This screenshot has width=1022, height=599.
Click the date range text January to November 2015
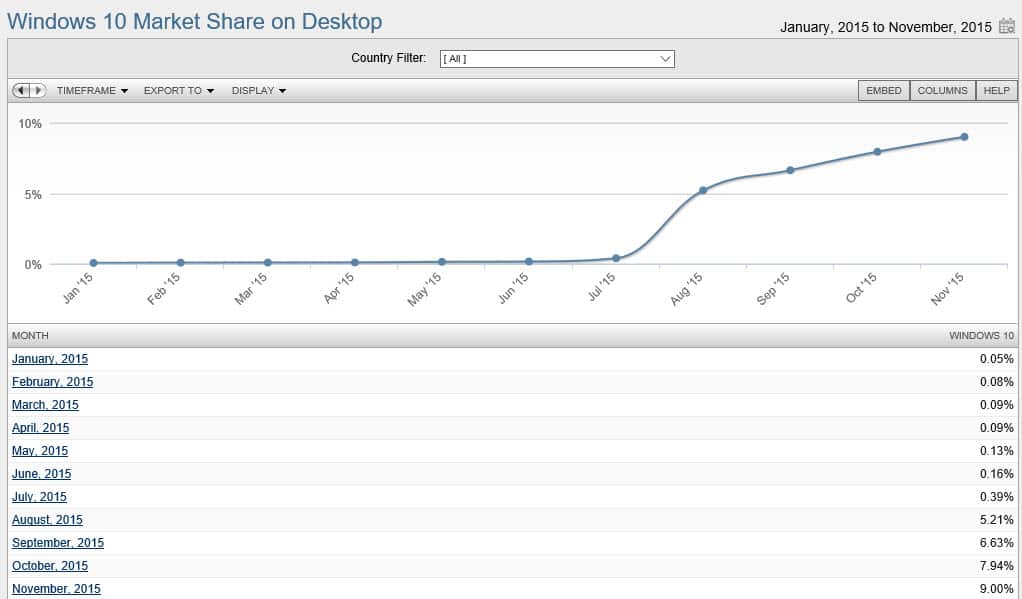click(886, 27)
